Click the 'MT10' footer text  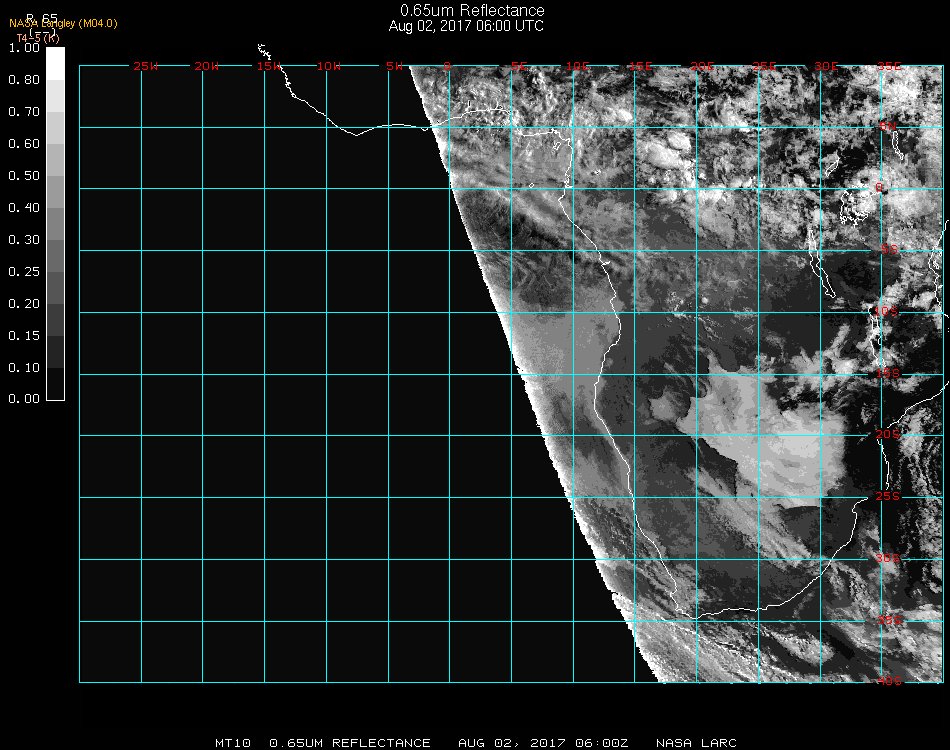[233, 743]
